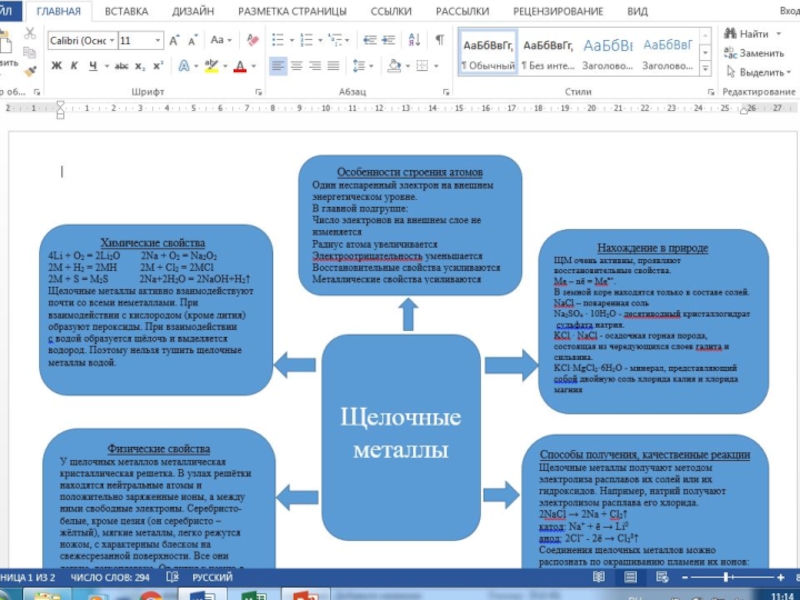The width and height of the screenshot is (800, 600).
Task: Click the Заменить button
Action: pos(754,53)
